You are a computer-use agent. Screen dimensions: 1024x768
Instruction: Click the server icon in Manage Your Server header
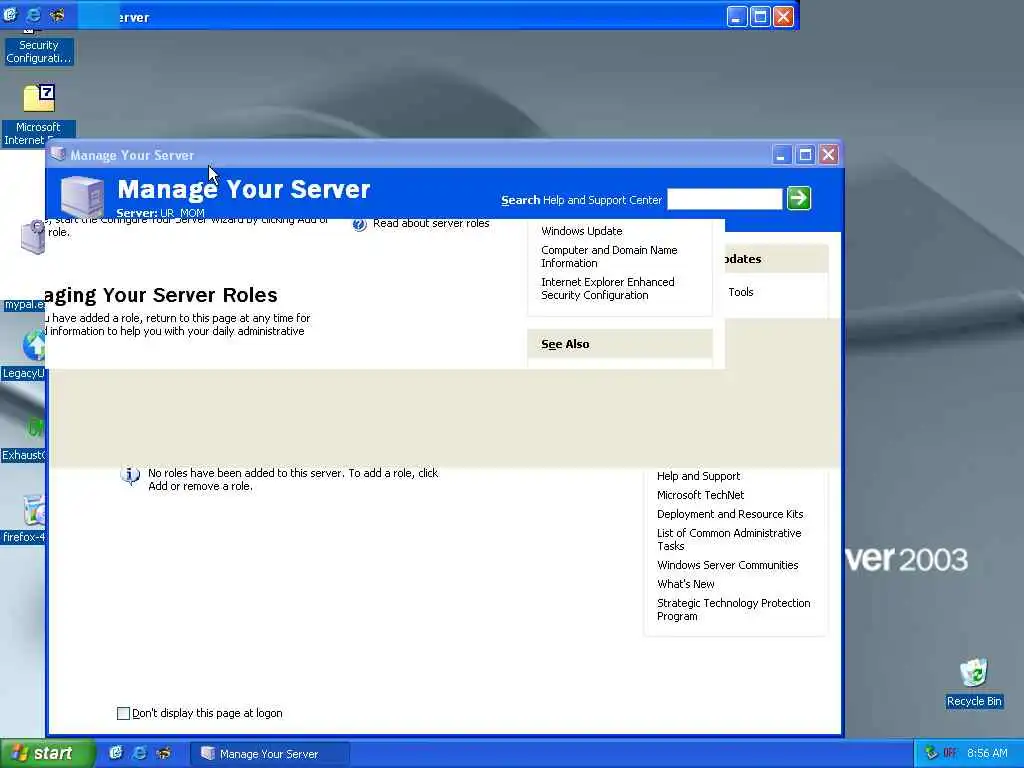coord(82,197)
